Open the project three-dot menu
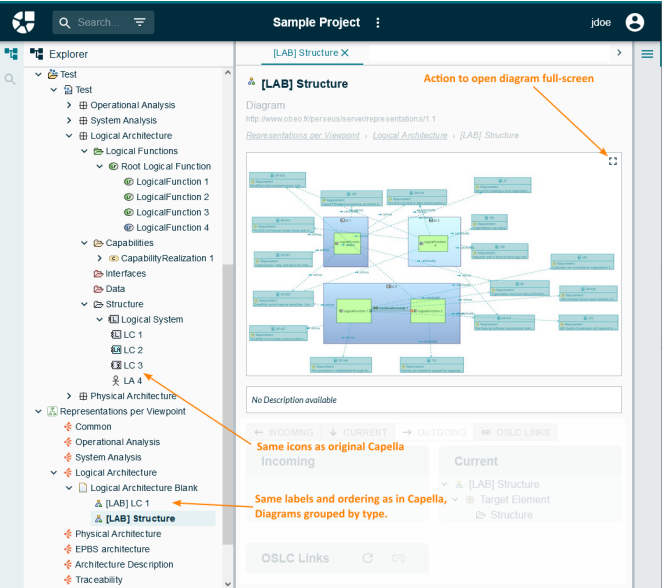 click(378, 22)
